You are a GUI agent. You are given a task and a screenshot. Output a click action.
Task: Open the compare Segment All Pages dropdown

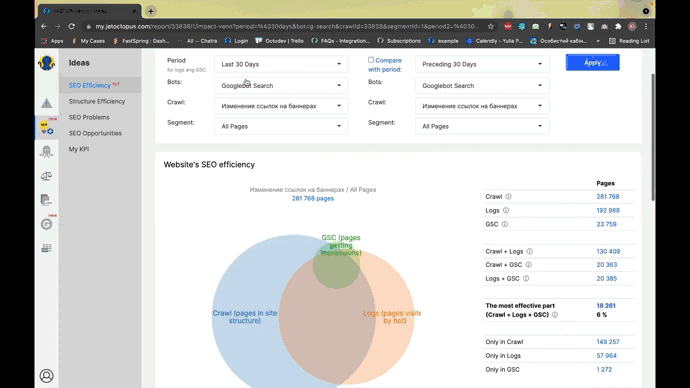pos(482,126)
